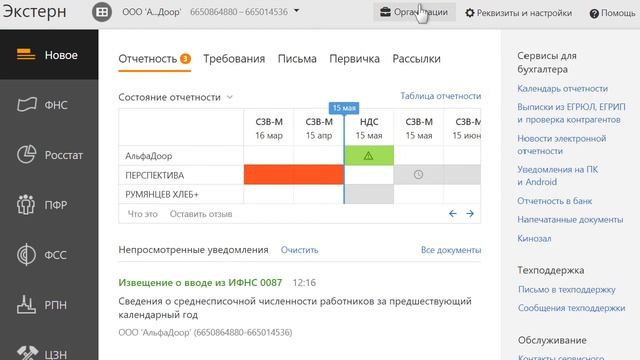Click Оставить отзыв link
This screenshot has width=640, height=360.
tap(201, 214)
